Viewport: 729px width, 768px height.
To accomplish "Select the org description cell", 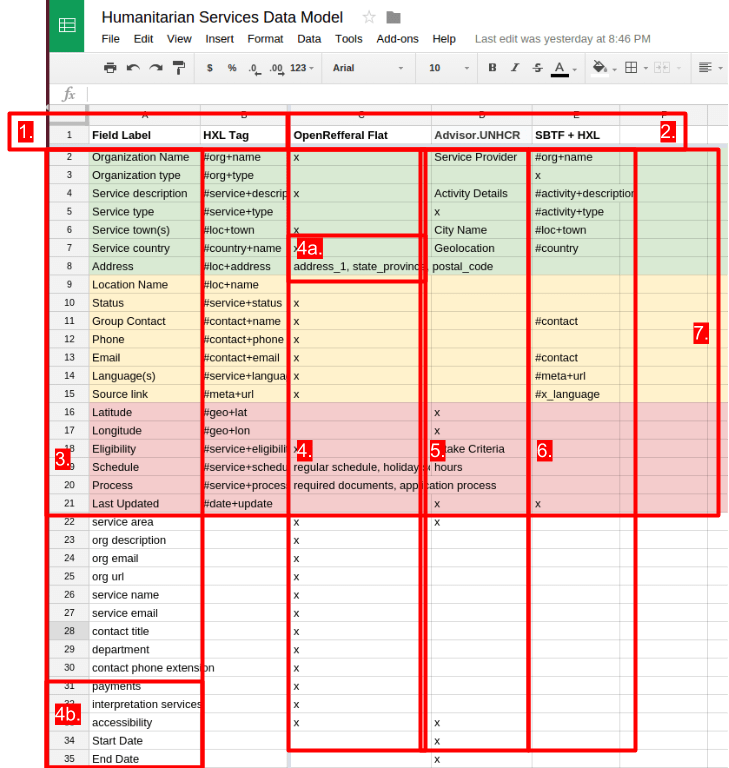I will (145, 540).
